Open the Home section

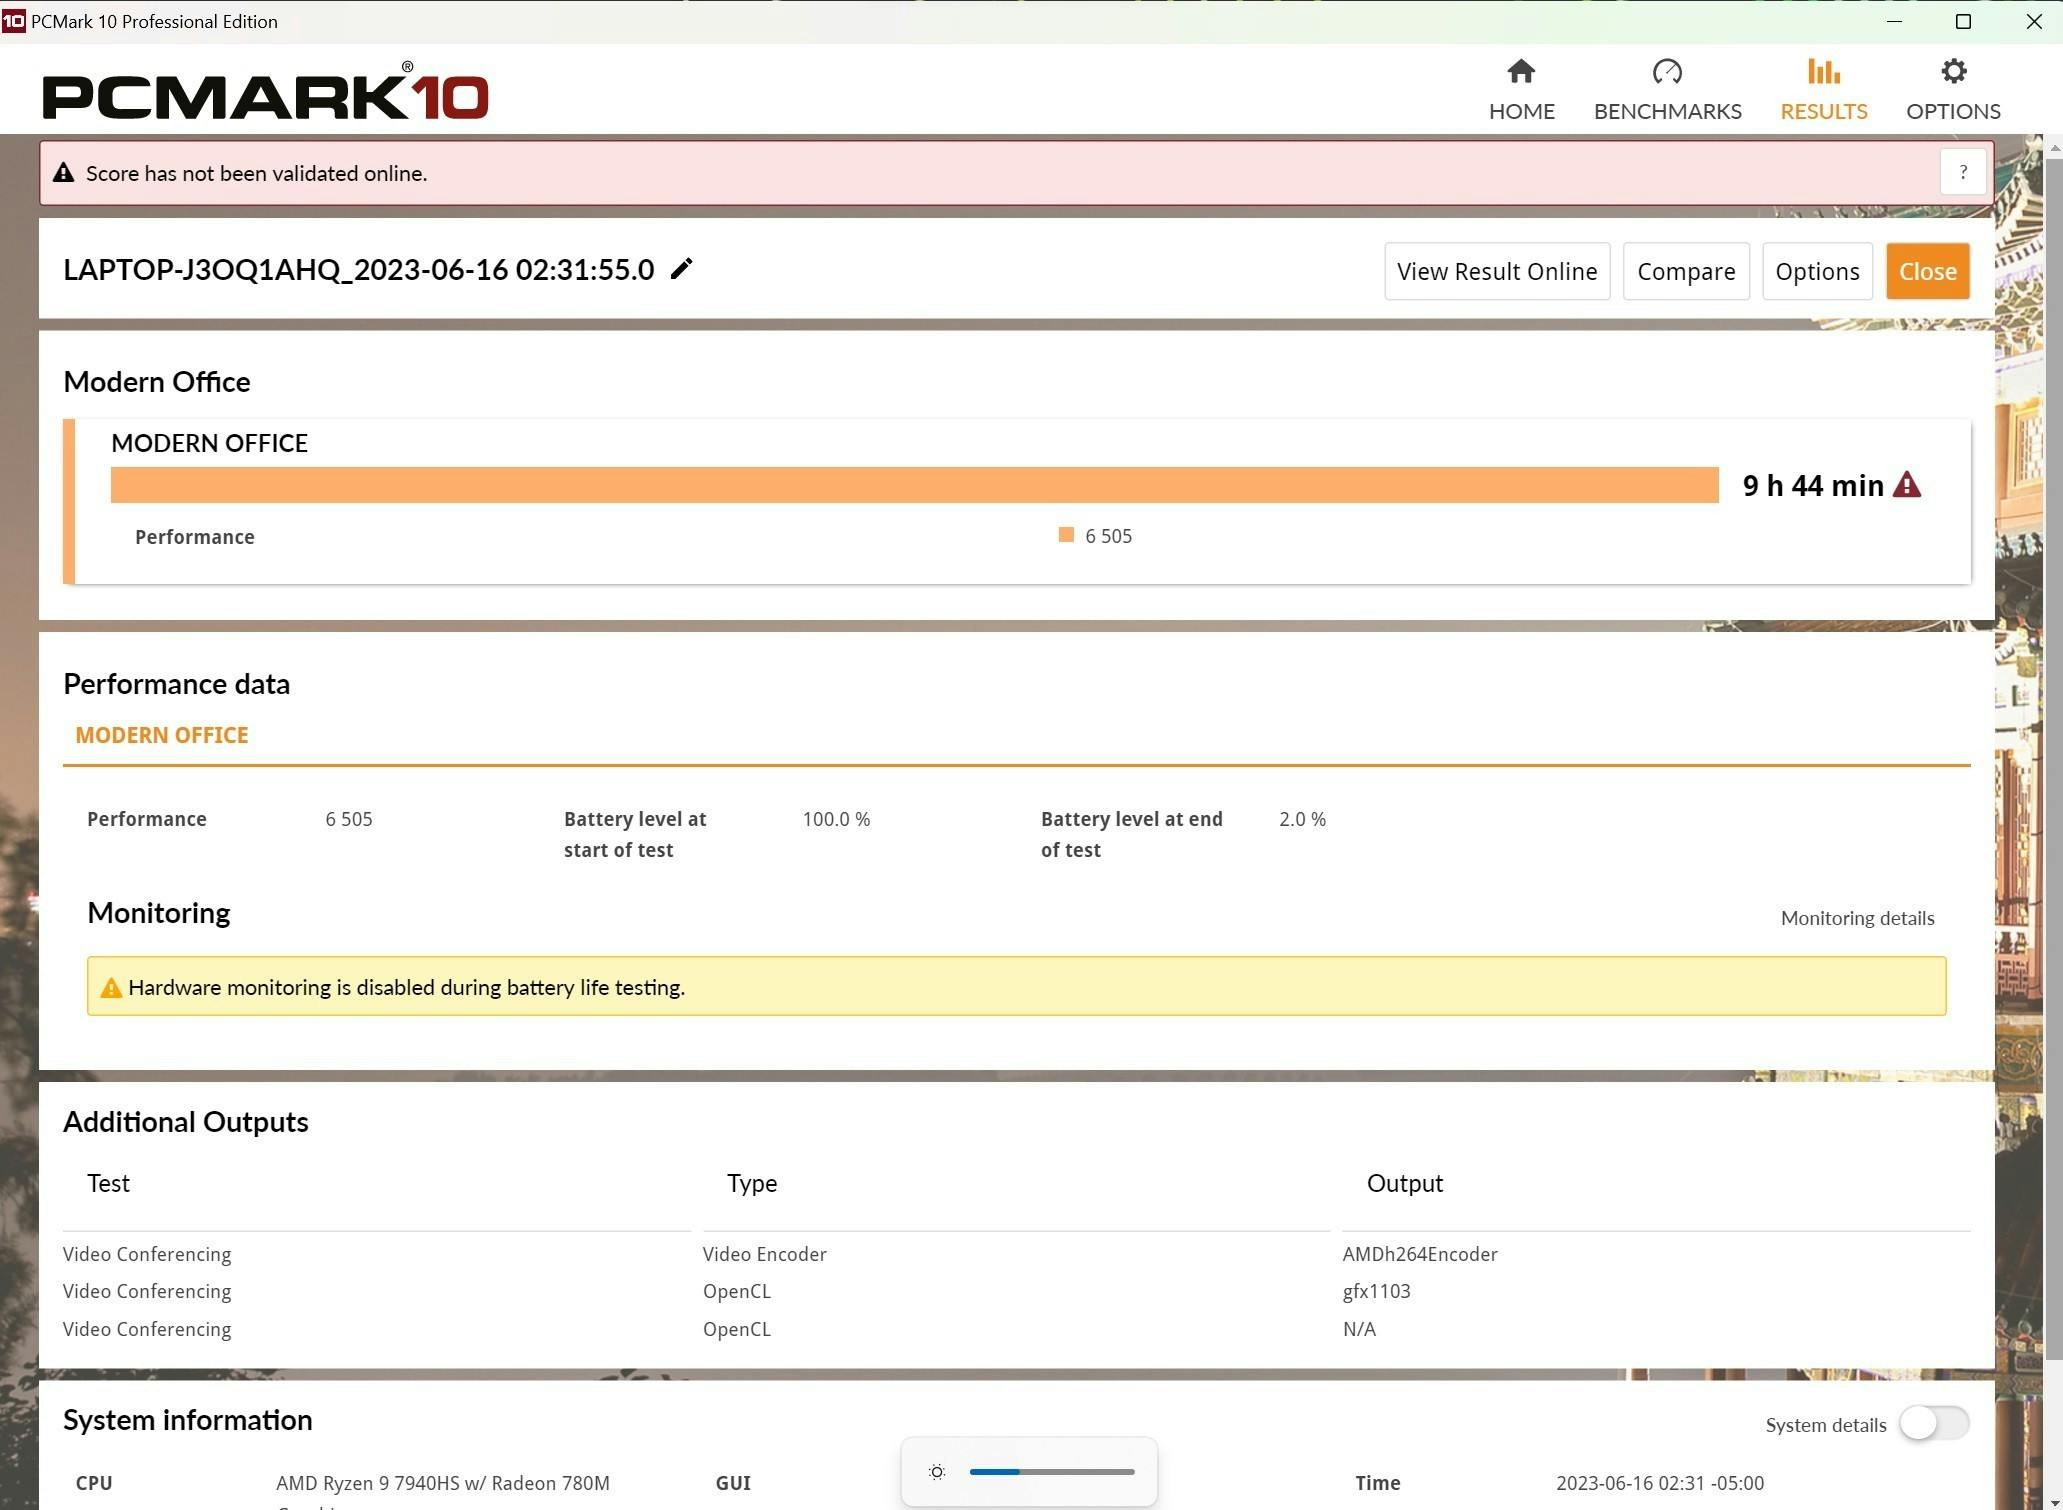[1521, 89]
